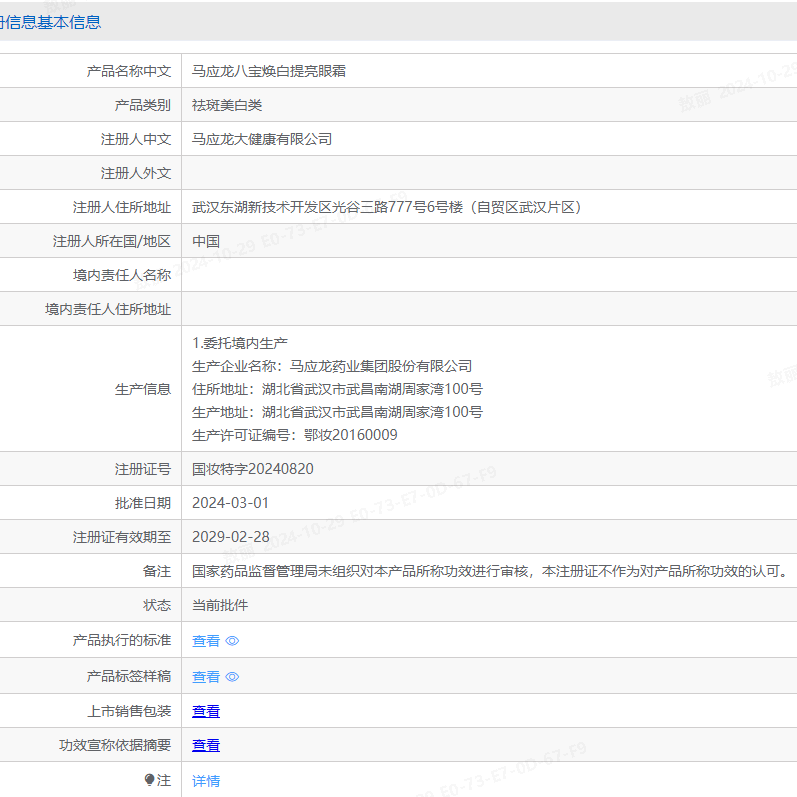Click the 注册人所在国/地区 field label
The width and height of the screenshot is (797, 797).
112,241
